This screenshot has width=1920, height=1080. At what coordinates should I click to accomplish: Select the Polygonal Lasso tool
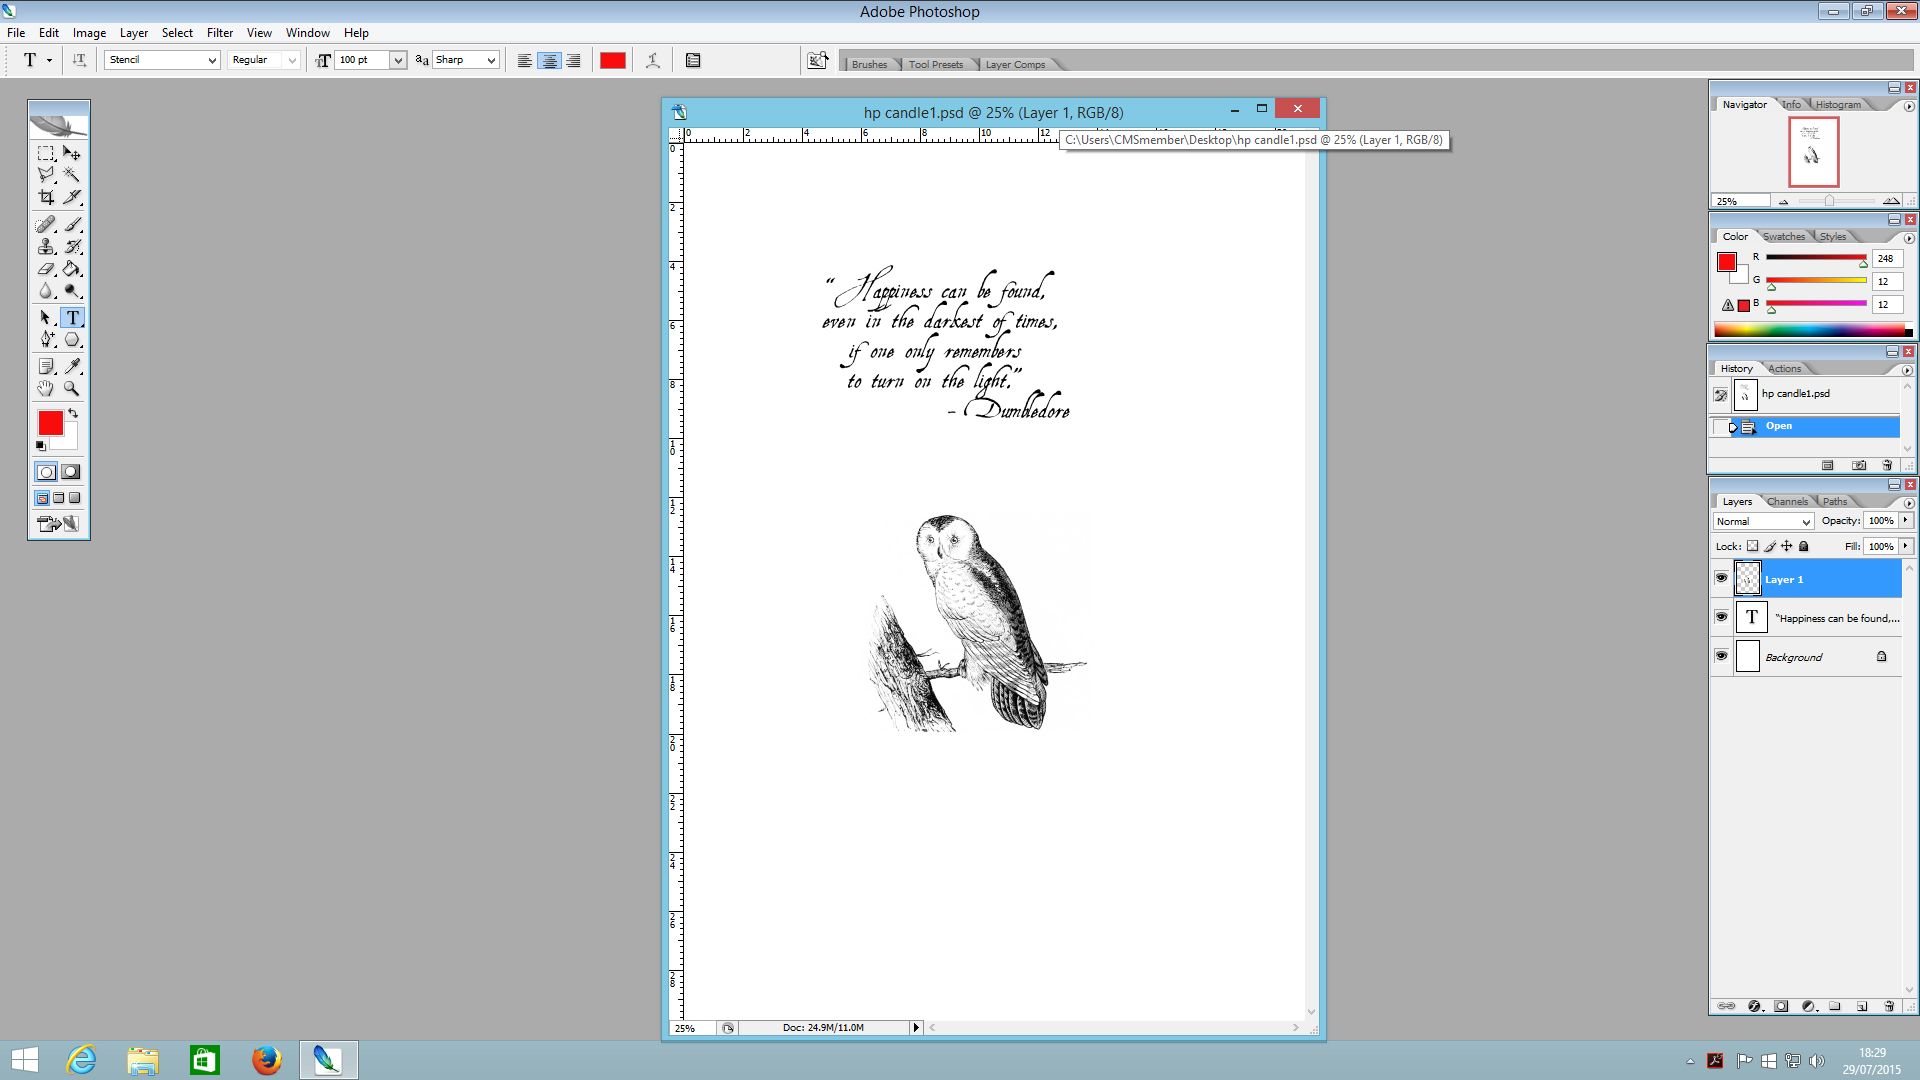tap(46, 175)
